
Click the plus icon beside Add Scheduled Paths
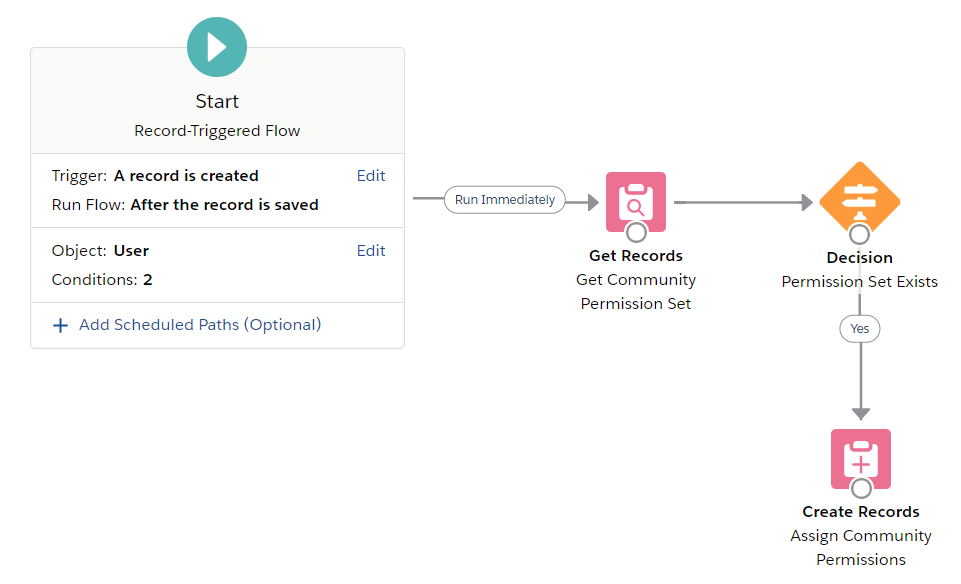(x=60, y=325)
